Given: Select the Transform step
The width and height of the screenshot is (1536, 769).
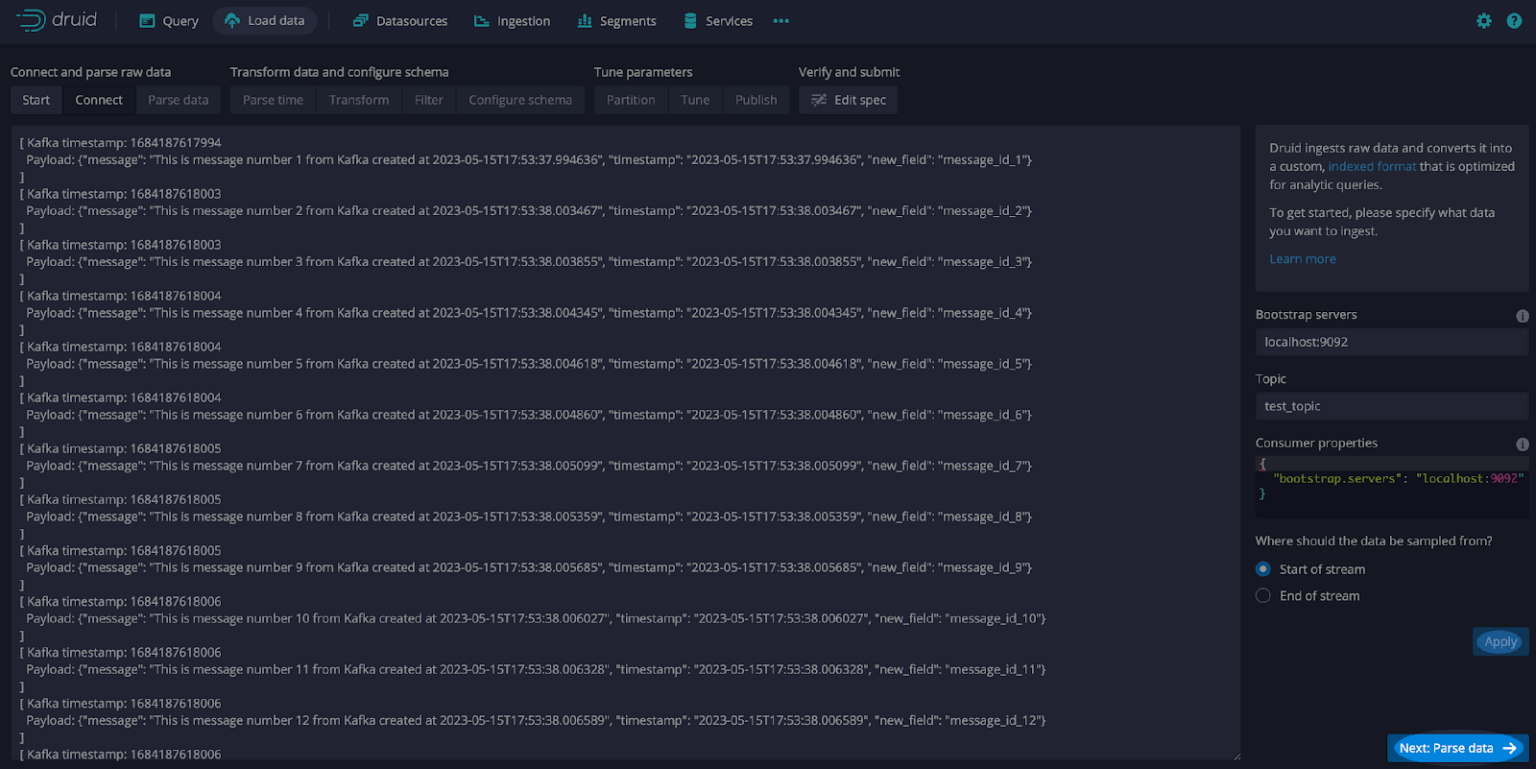Looking at the screenshot, I should click(359, 100).
